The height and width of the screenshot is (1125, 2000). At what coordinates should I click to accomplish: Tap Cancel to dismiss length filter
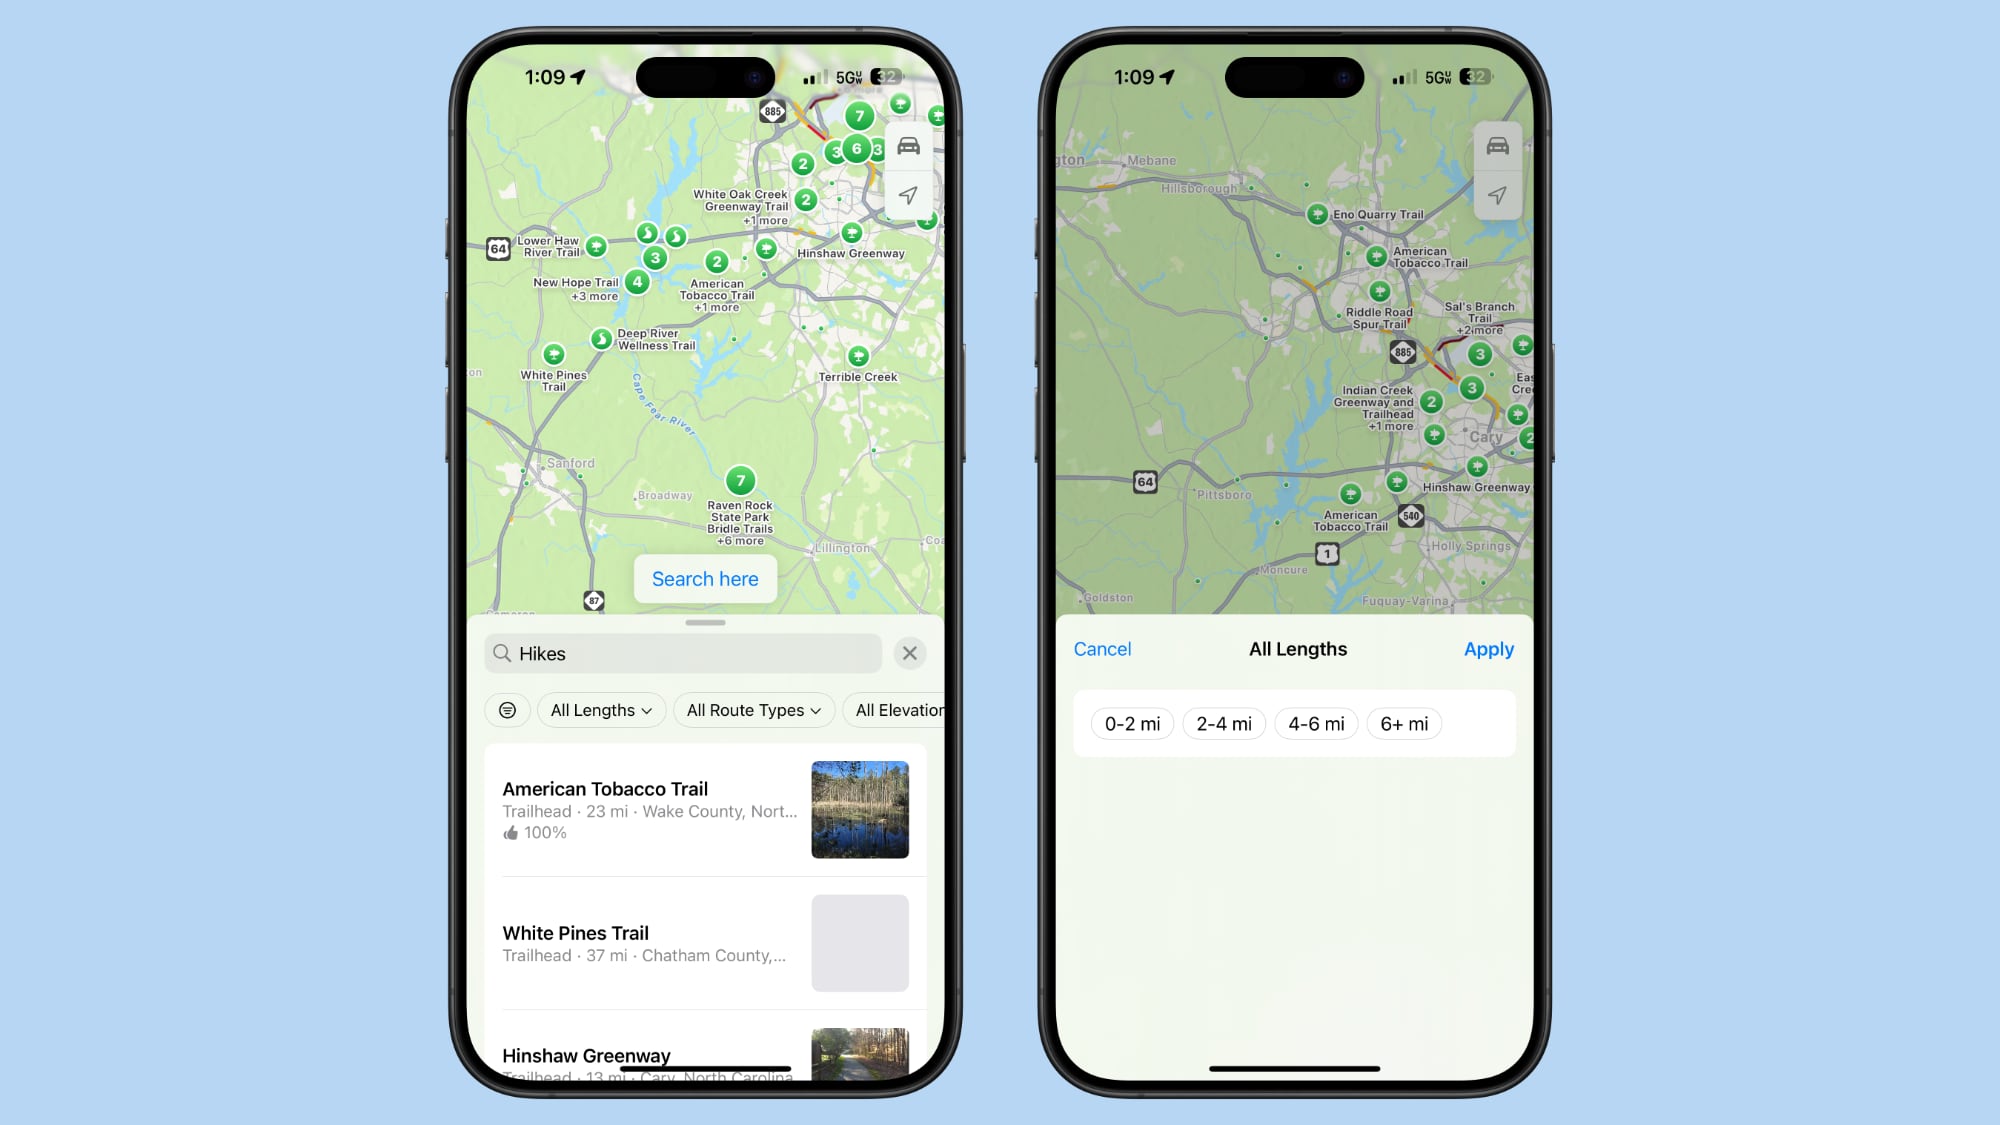pos(1102,648)
